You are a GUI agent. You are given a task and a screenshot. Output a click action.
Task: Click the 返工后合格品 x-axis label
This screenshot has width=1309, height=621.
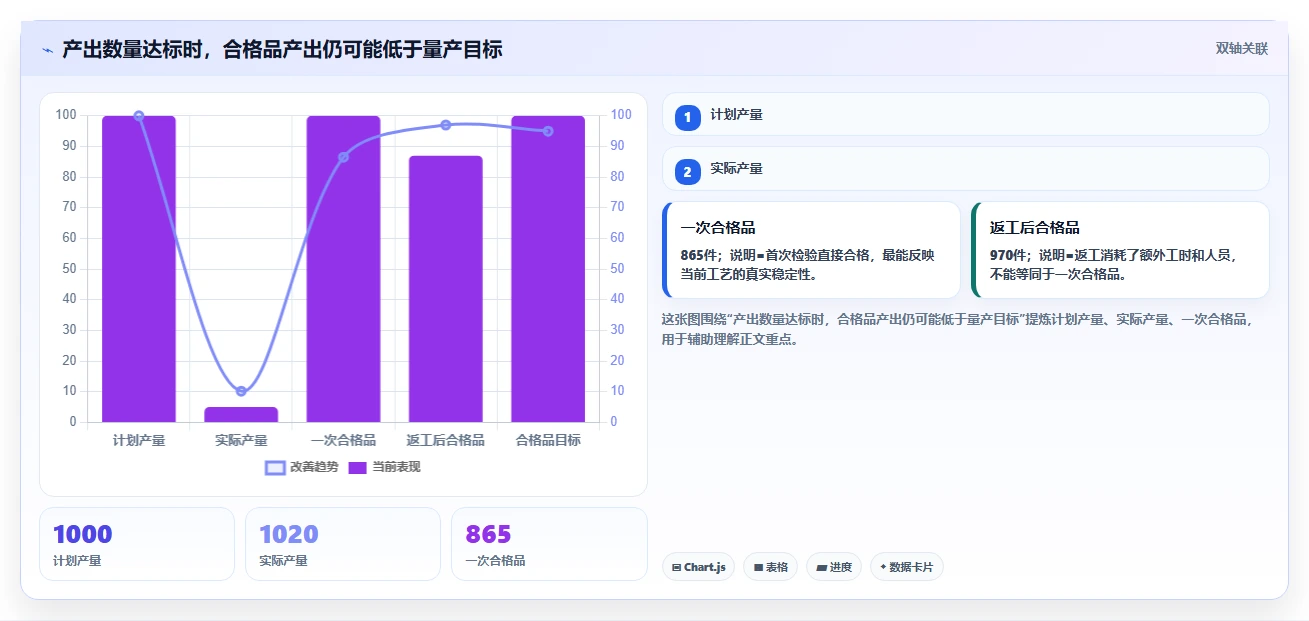(x=446, y=440)
